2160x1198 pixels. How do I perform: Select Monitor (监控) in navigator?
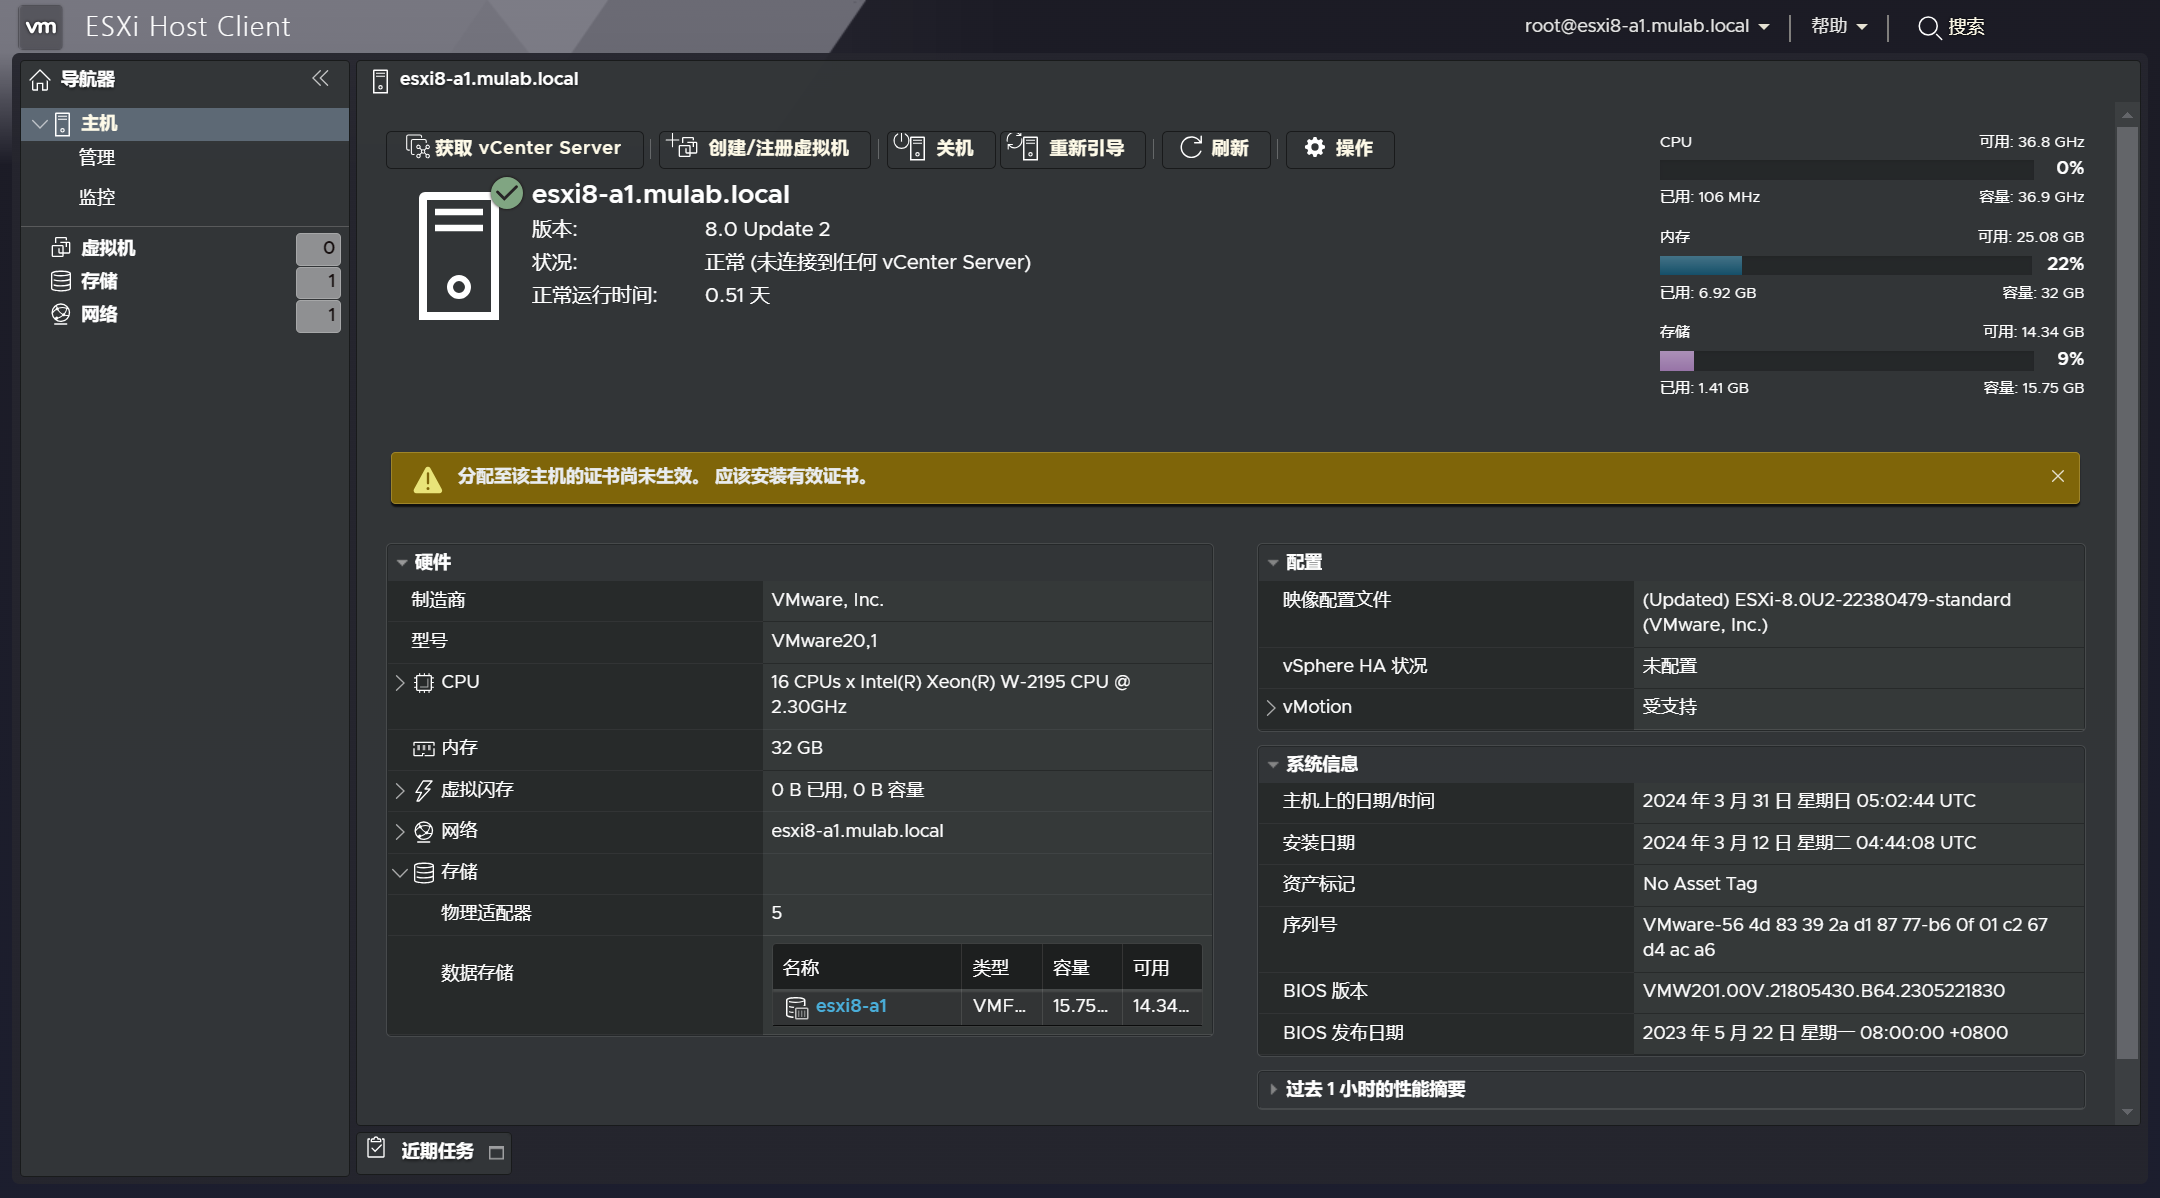(97, 197)
